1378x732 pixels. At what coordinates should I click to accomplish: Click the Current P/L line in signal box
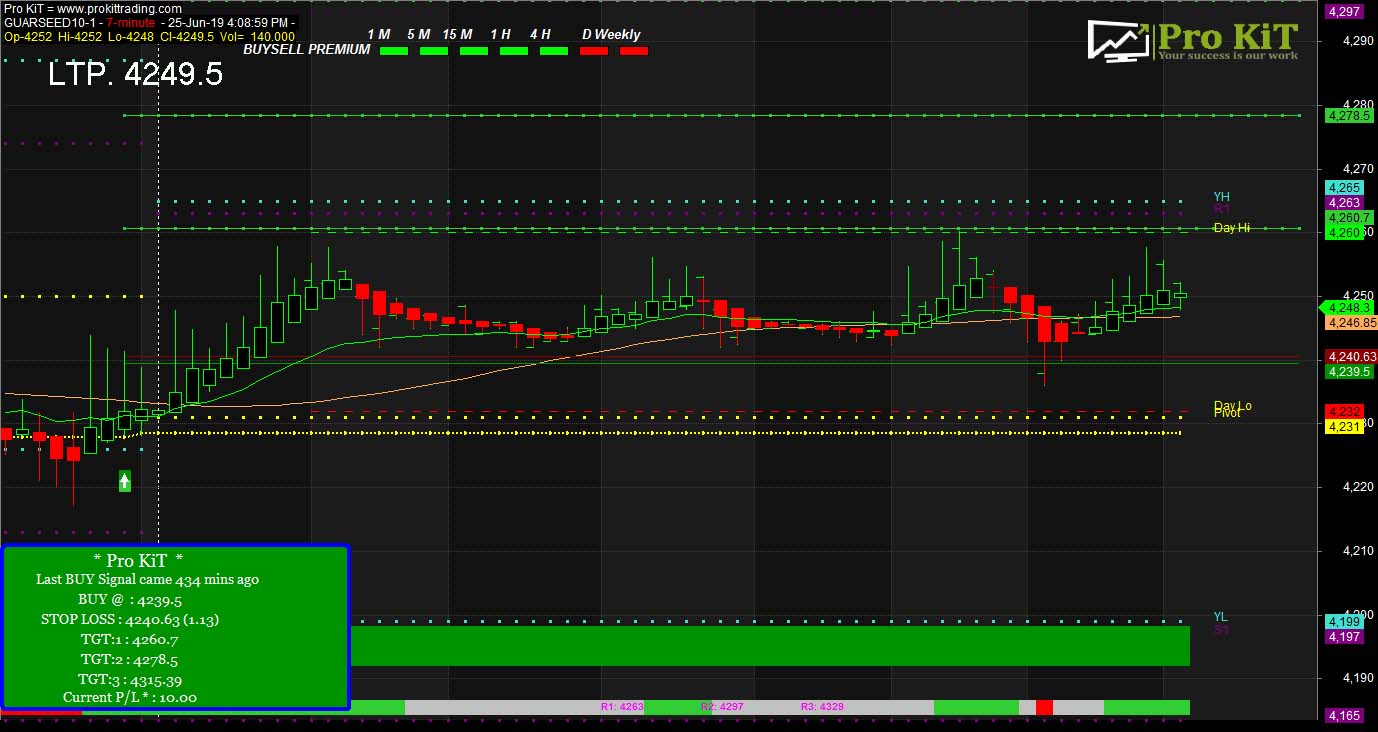click(130, 697)
